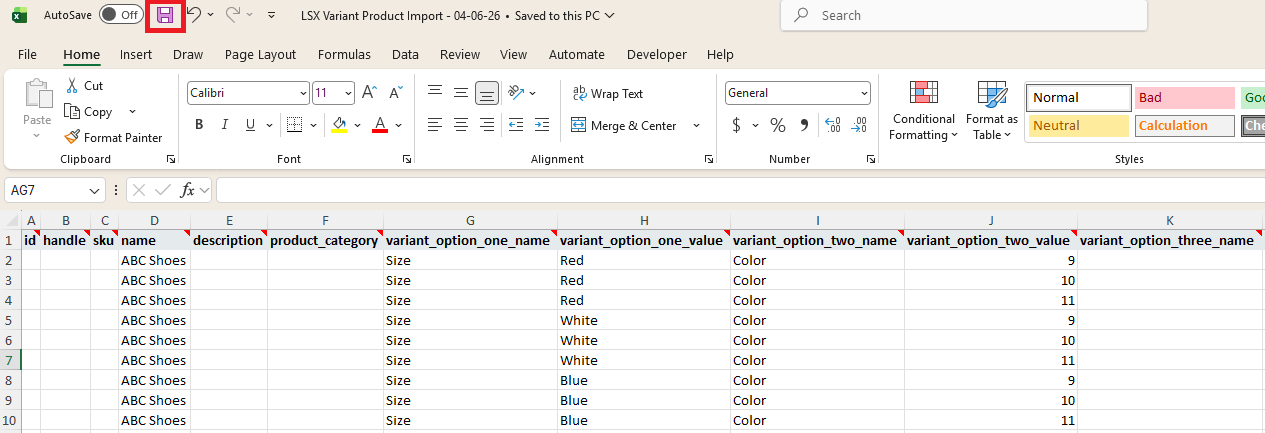Expand the Name Box dropdown arrow

pyautogui.click(x=96, y=190)
